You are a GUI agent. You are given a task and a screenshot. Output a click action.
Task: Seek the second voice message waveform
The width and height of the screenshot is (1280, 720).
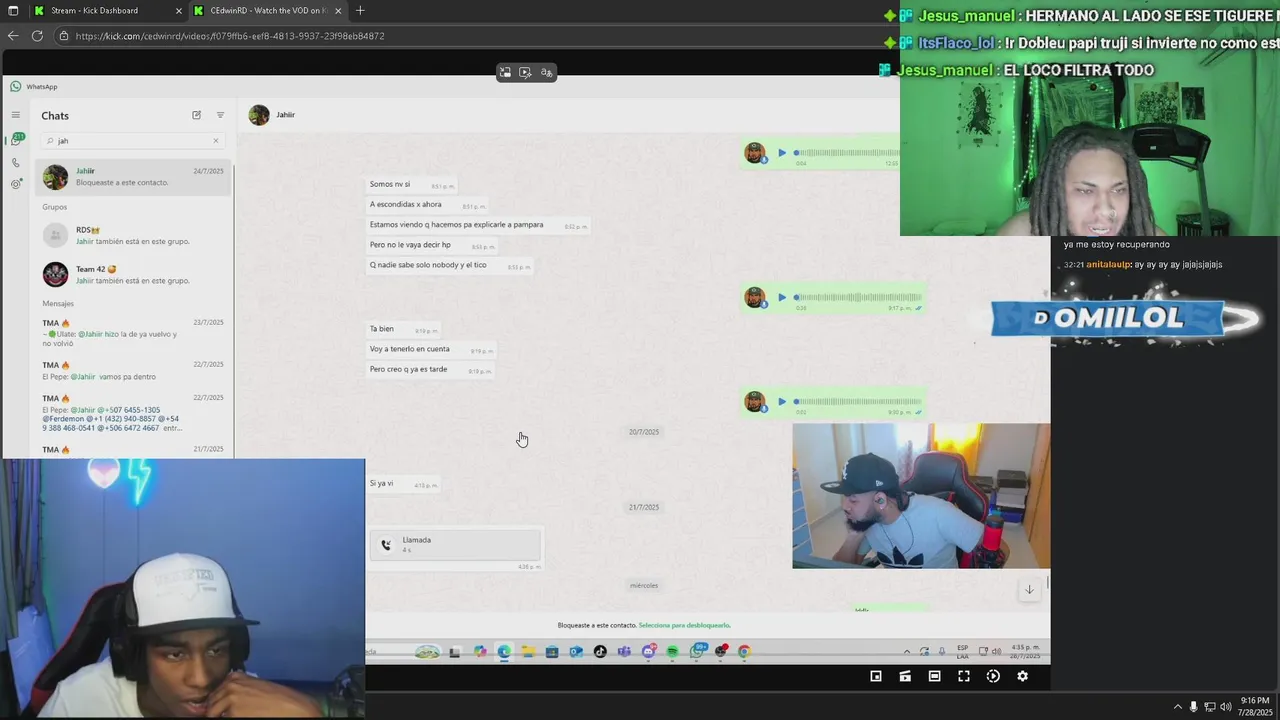858,297
